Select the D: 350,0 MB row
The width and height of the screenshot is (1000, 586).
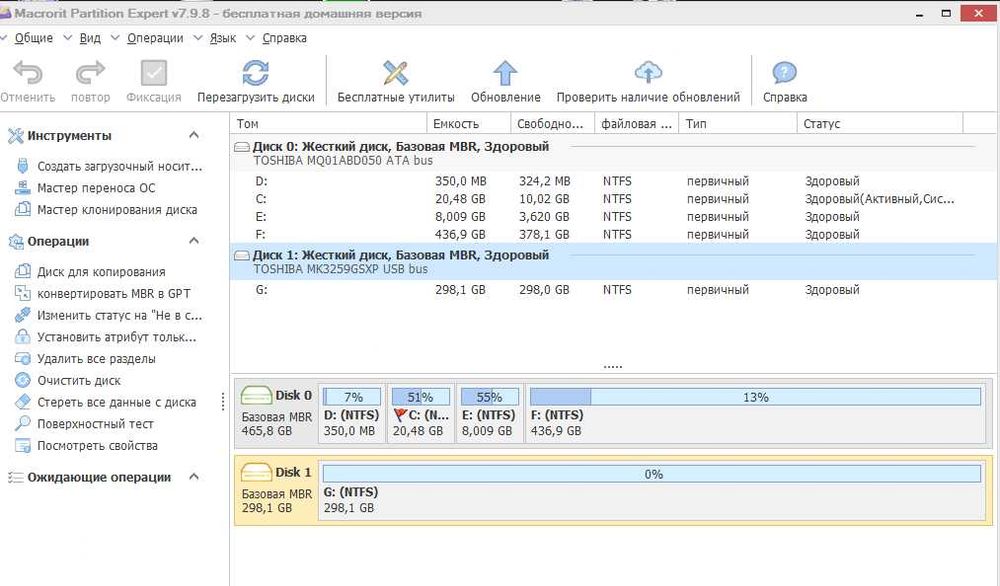pyautogui.click(x=614, y=181)
